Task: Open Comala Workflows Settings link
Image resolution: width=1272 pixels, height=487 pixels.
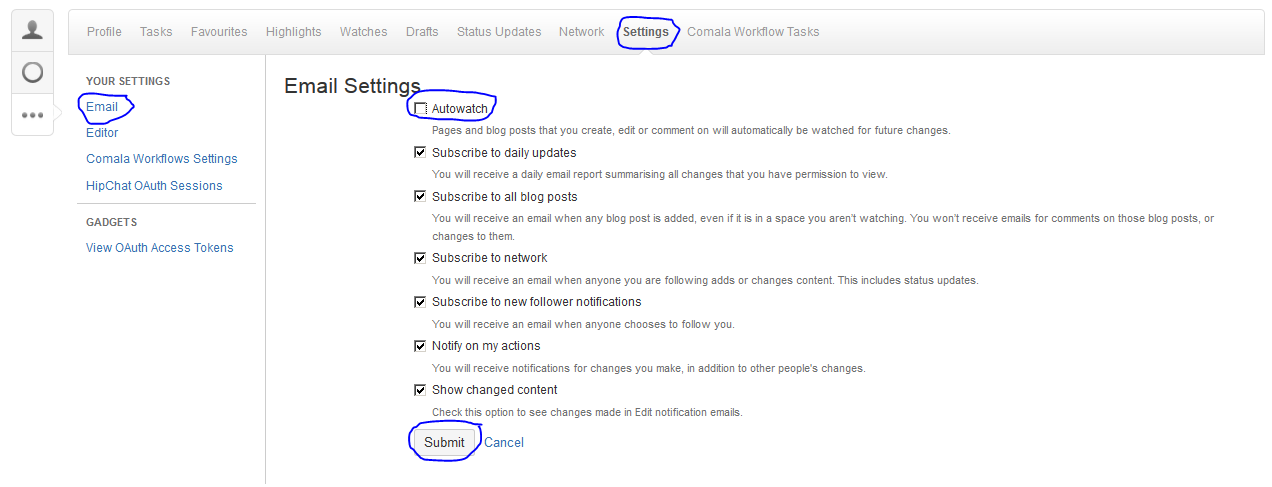Action: pyautogui.click(x=162, y=159)
